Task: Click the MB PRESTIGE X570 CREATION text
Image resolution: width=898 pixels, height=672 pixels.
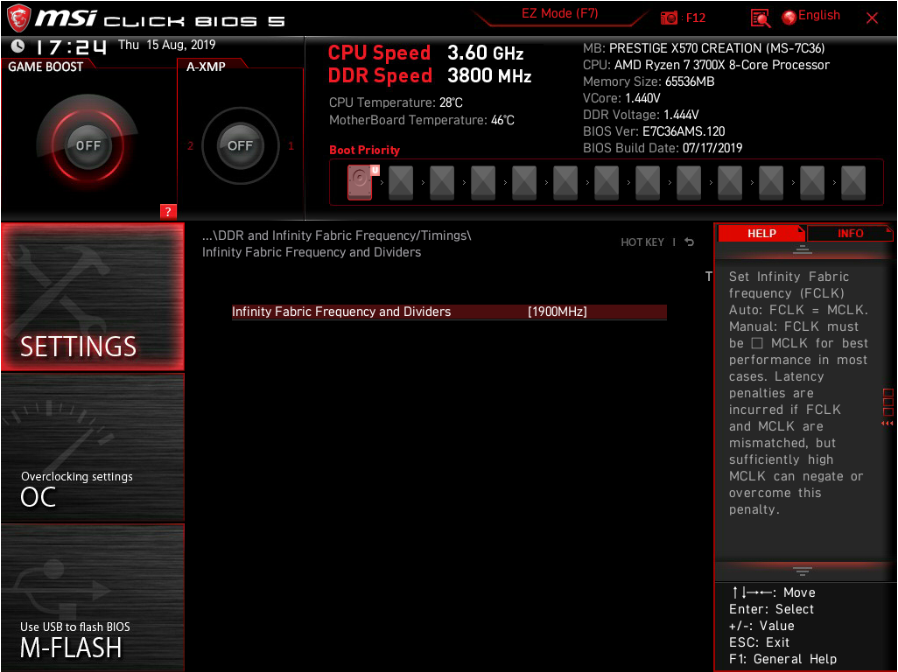Action: [x=704, y=48]
